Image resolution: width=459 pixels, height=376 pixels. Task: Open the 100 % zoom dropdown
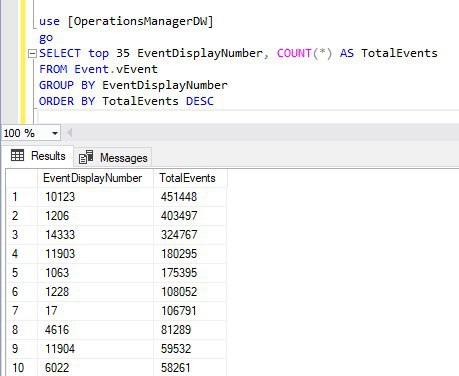tap(55, 133)
